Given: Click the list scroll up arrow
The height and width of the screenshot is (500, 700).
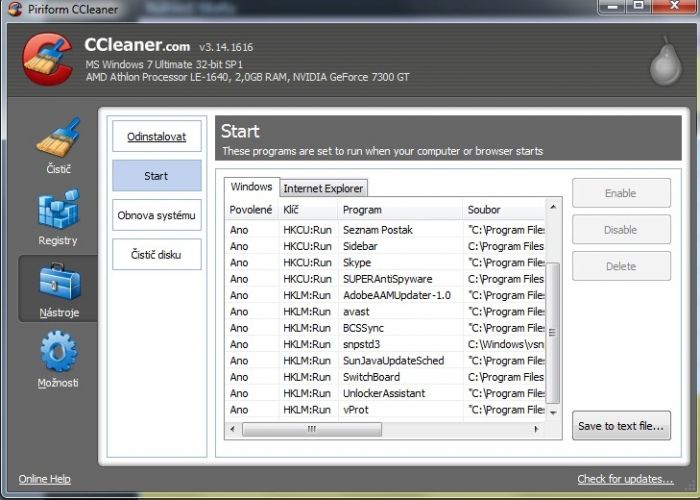Looking at the screenshot, I should [x=553, y=206].
